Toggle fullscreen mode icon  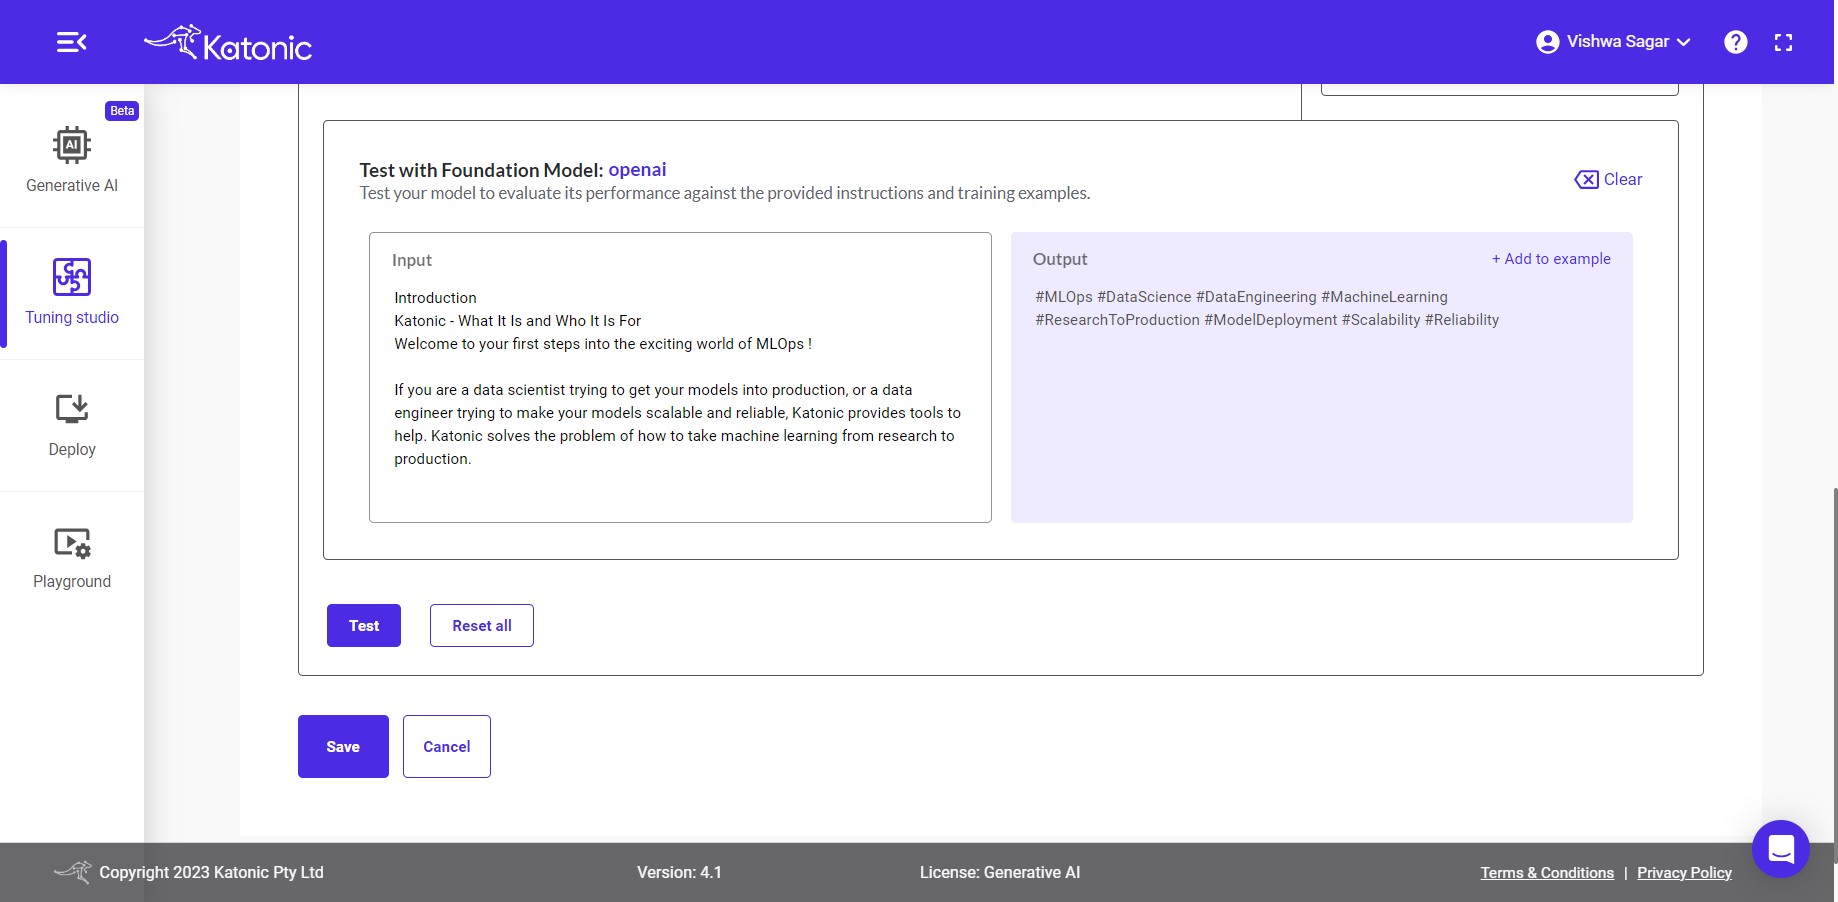point(1783,42)
